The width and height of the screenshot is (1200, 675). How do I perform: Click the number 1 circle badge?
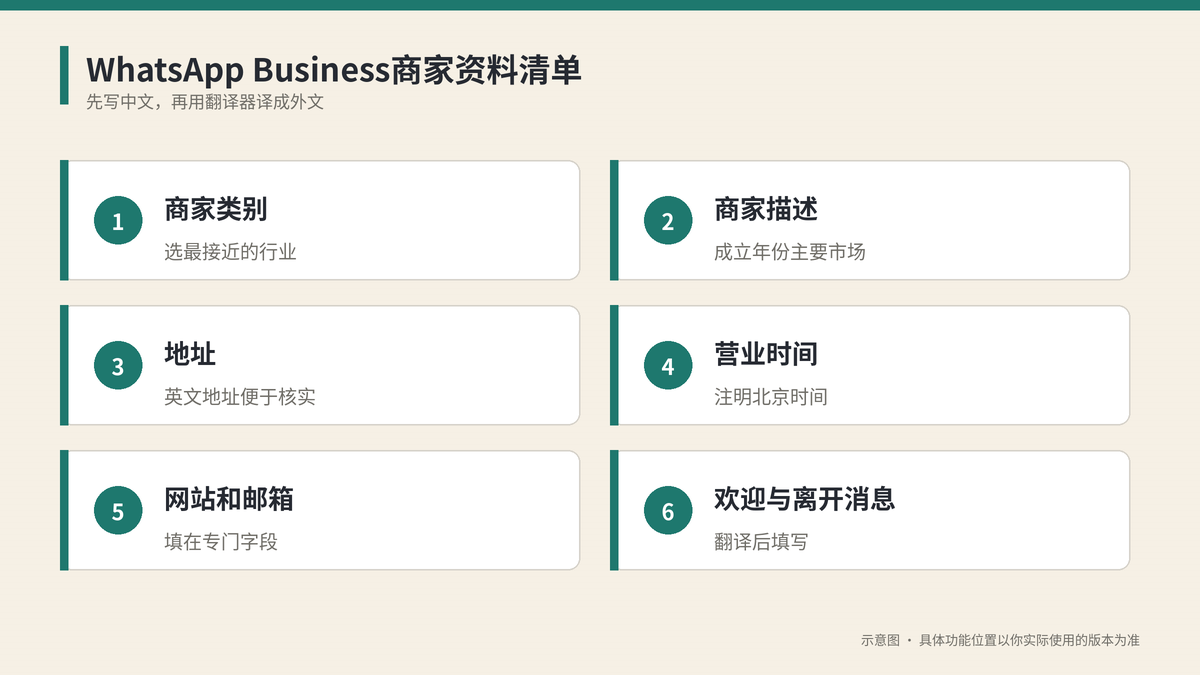[x=118, y=221]
